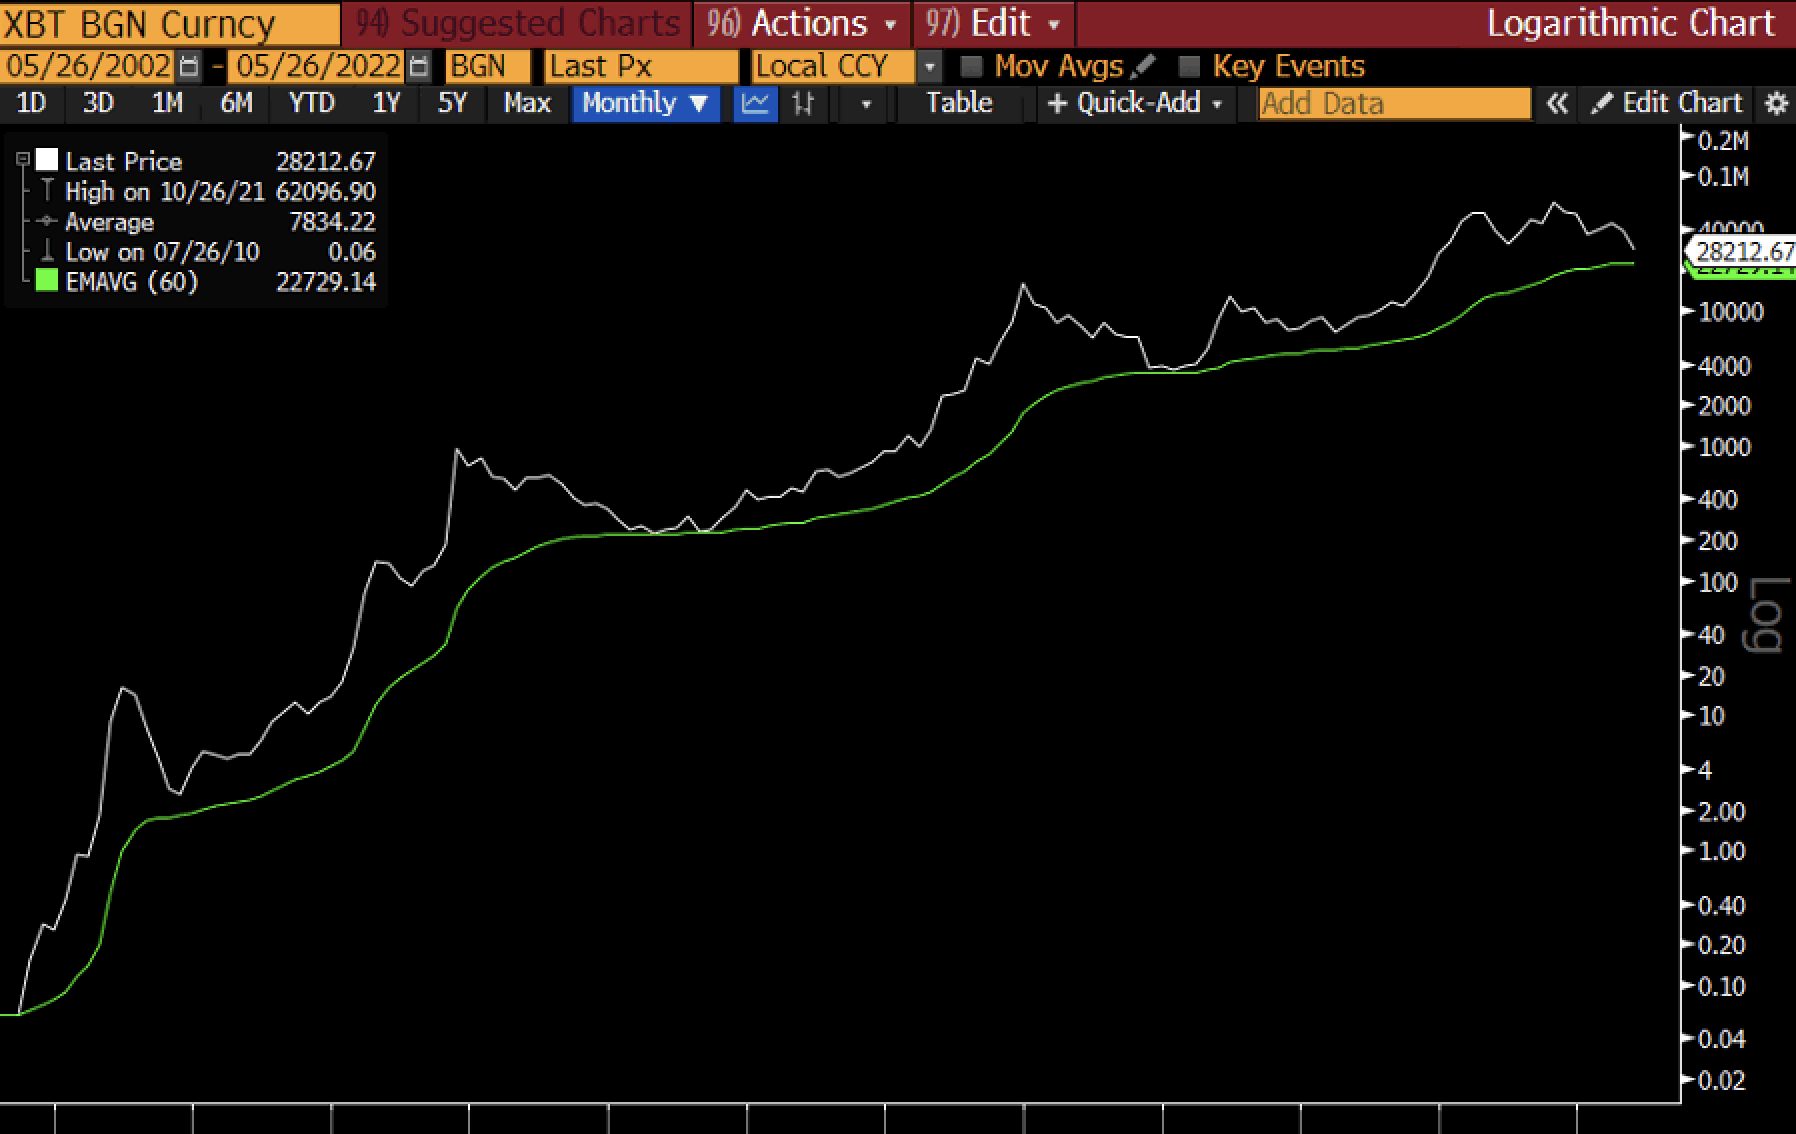The height and width of the screenshot is (1134, 1796).
Task: Click the Table button
Action: point(959,103)
